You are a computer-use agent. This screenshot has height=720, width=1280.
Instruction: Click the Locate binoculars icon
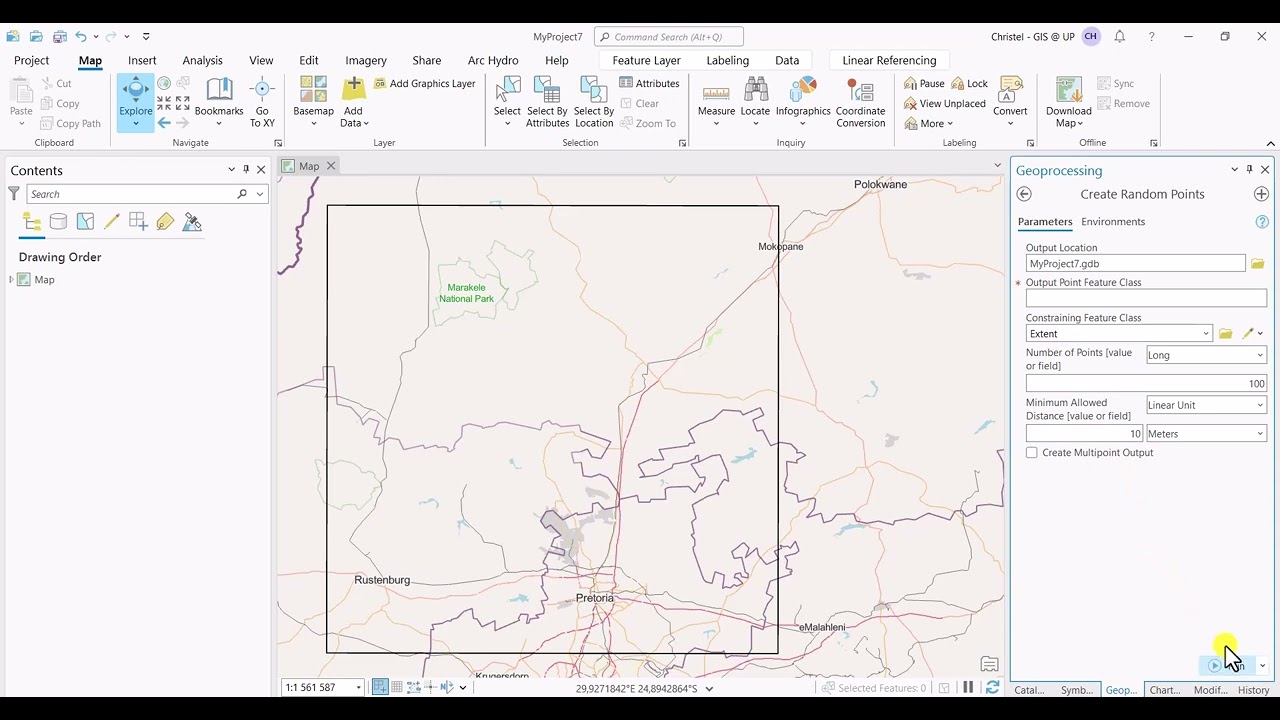[x=755, y=92]
